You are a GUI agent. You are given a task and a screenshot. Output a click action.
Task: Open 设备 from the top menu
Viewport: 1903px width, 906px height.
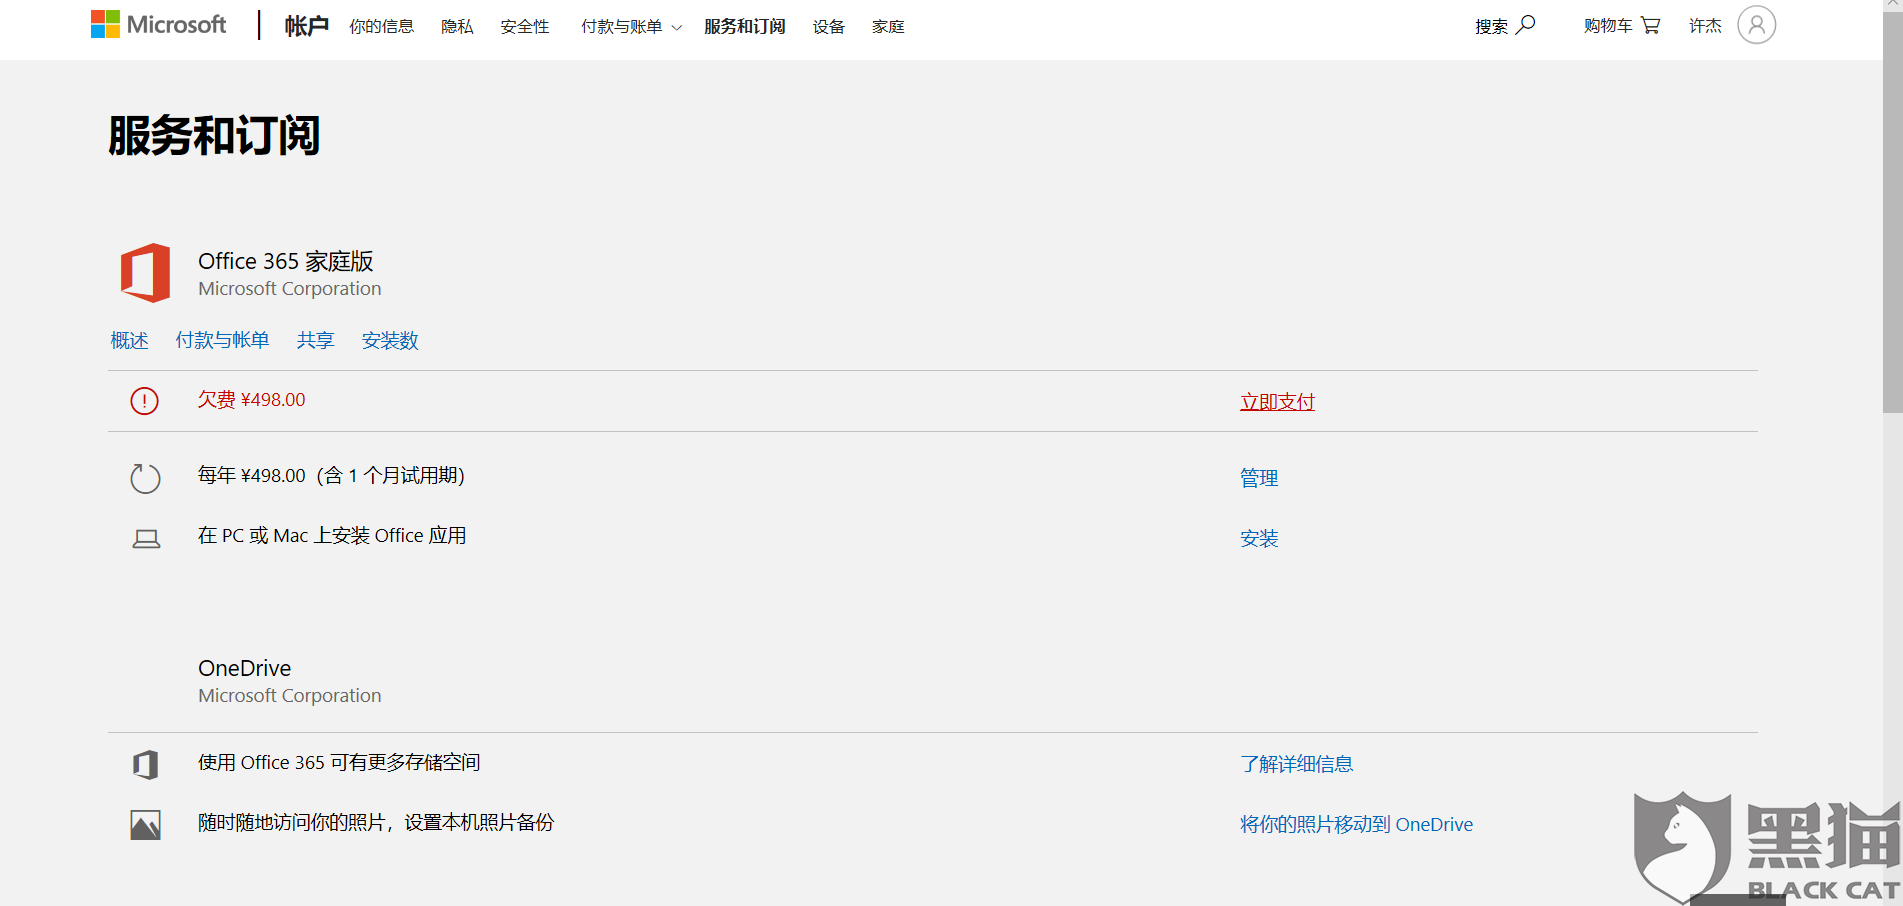pyautogui.click(x=828, y=26)
